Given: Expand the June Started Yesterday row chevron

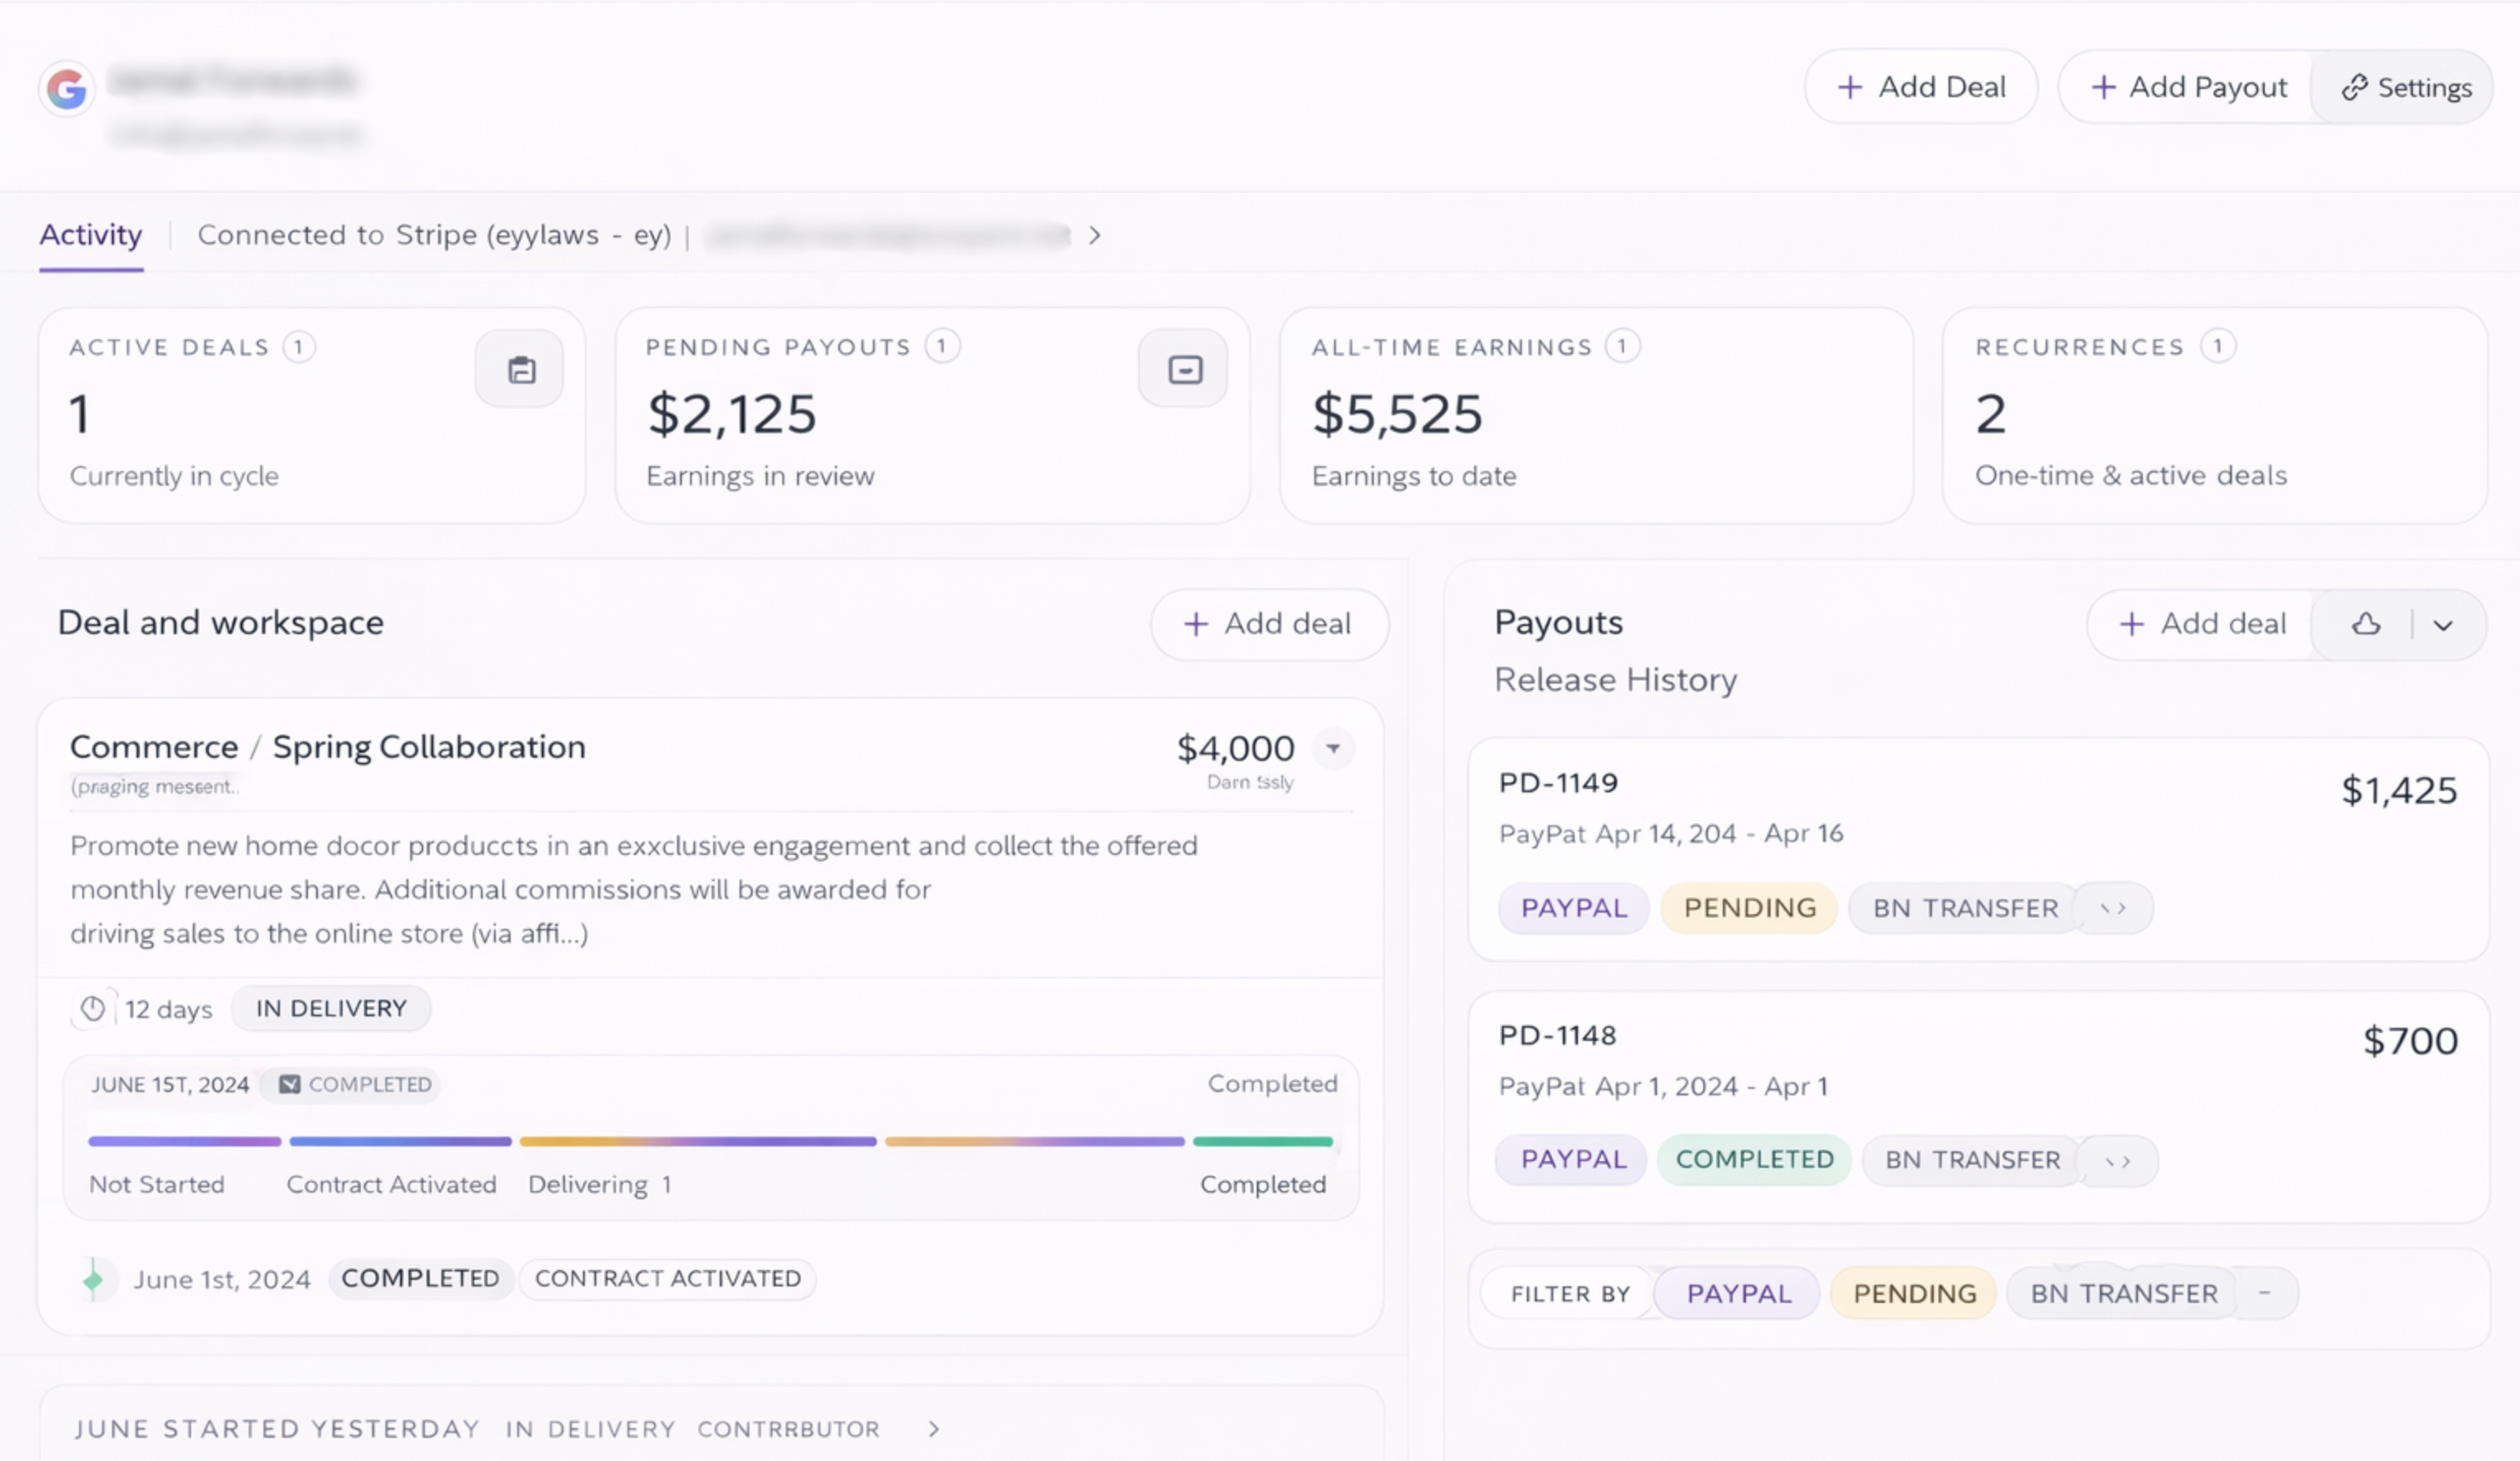Looking at the screenshot, I should tap(933, 1429).
